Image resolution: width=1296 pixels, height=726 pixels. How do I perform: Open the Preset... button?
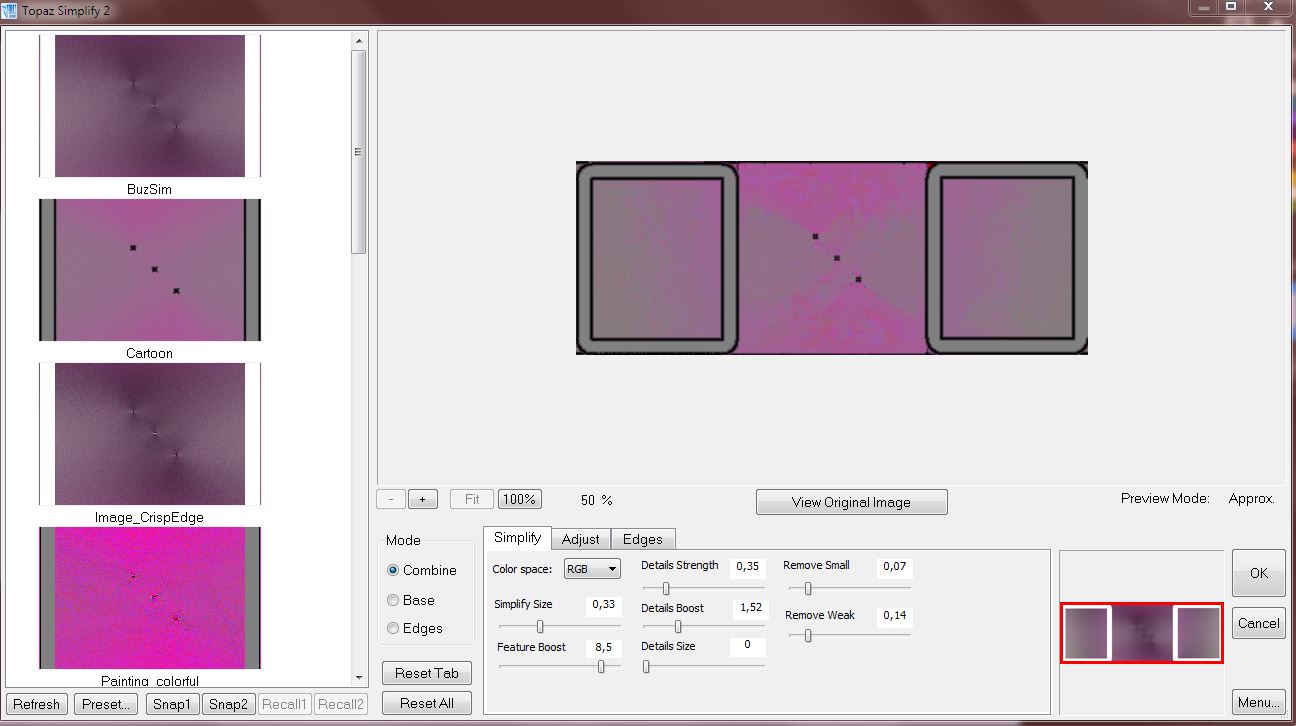(107, 704)
